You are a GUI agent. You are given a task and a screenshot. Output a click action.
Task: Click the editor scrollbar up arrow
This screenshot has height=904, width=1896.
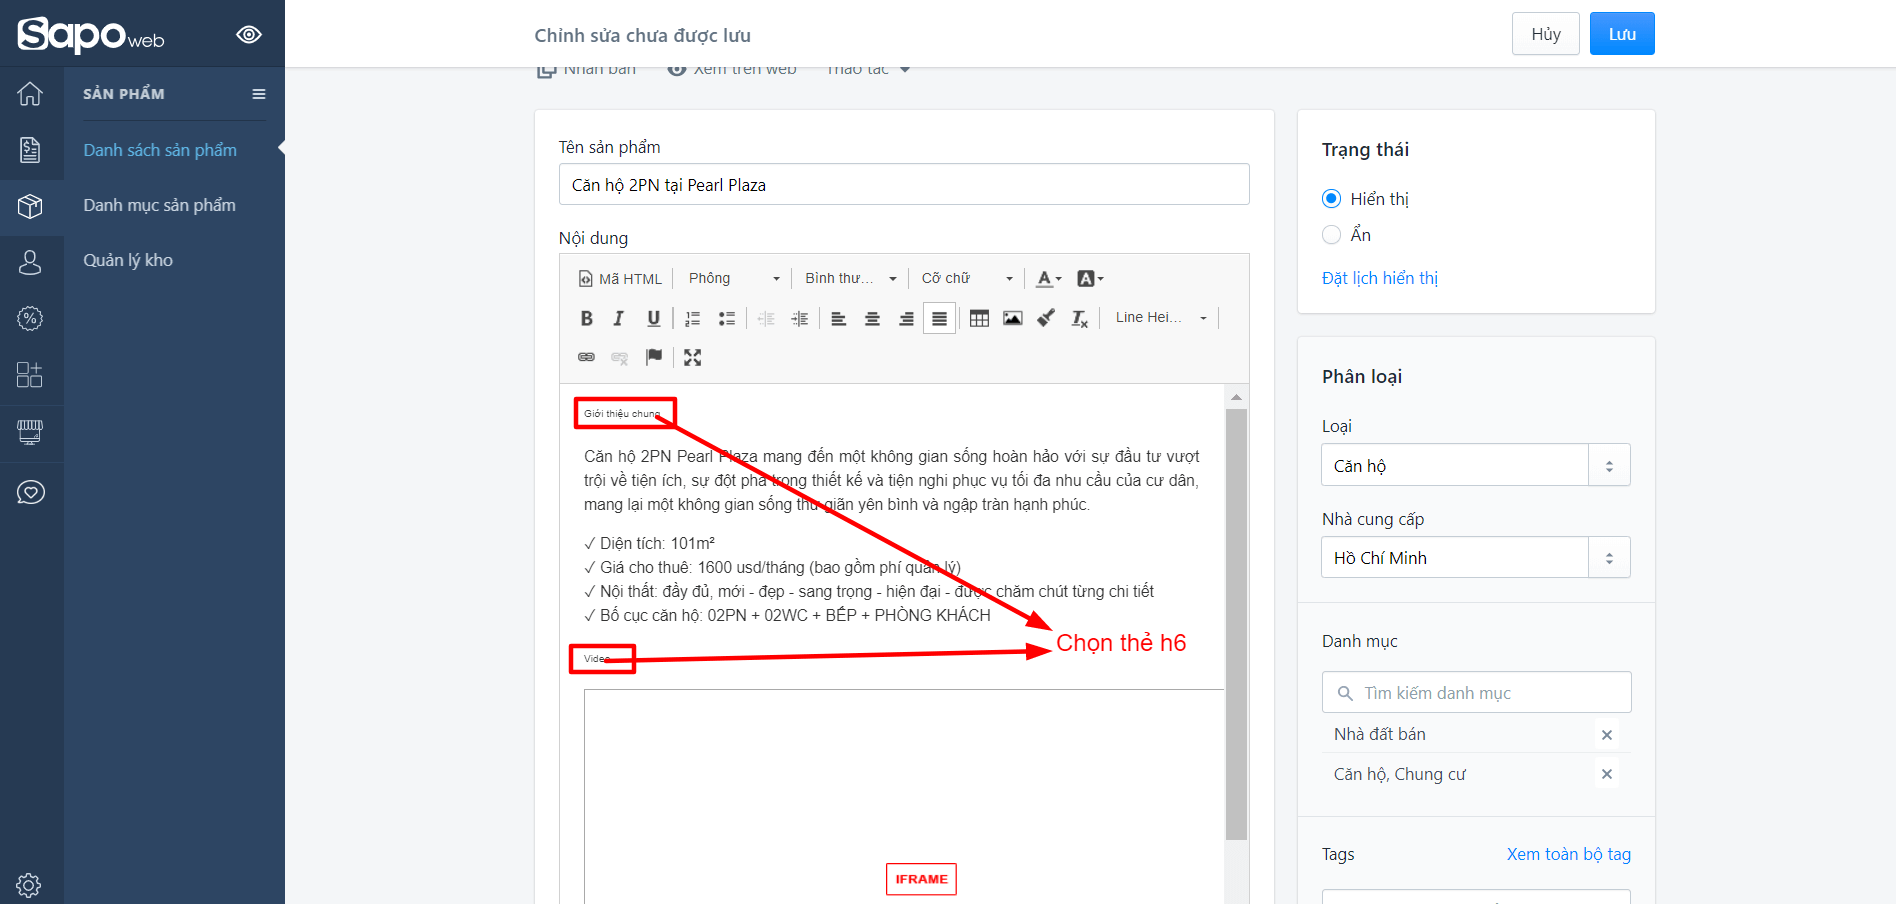tap(1237, 397)
